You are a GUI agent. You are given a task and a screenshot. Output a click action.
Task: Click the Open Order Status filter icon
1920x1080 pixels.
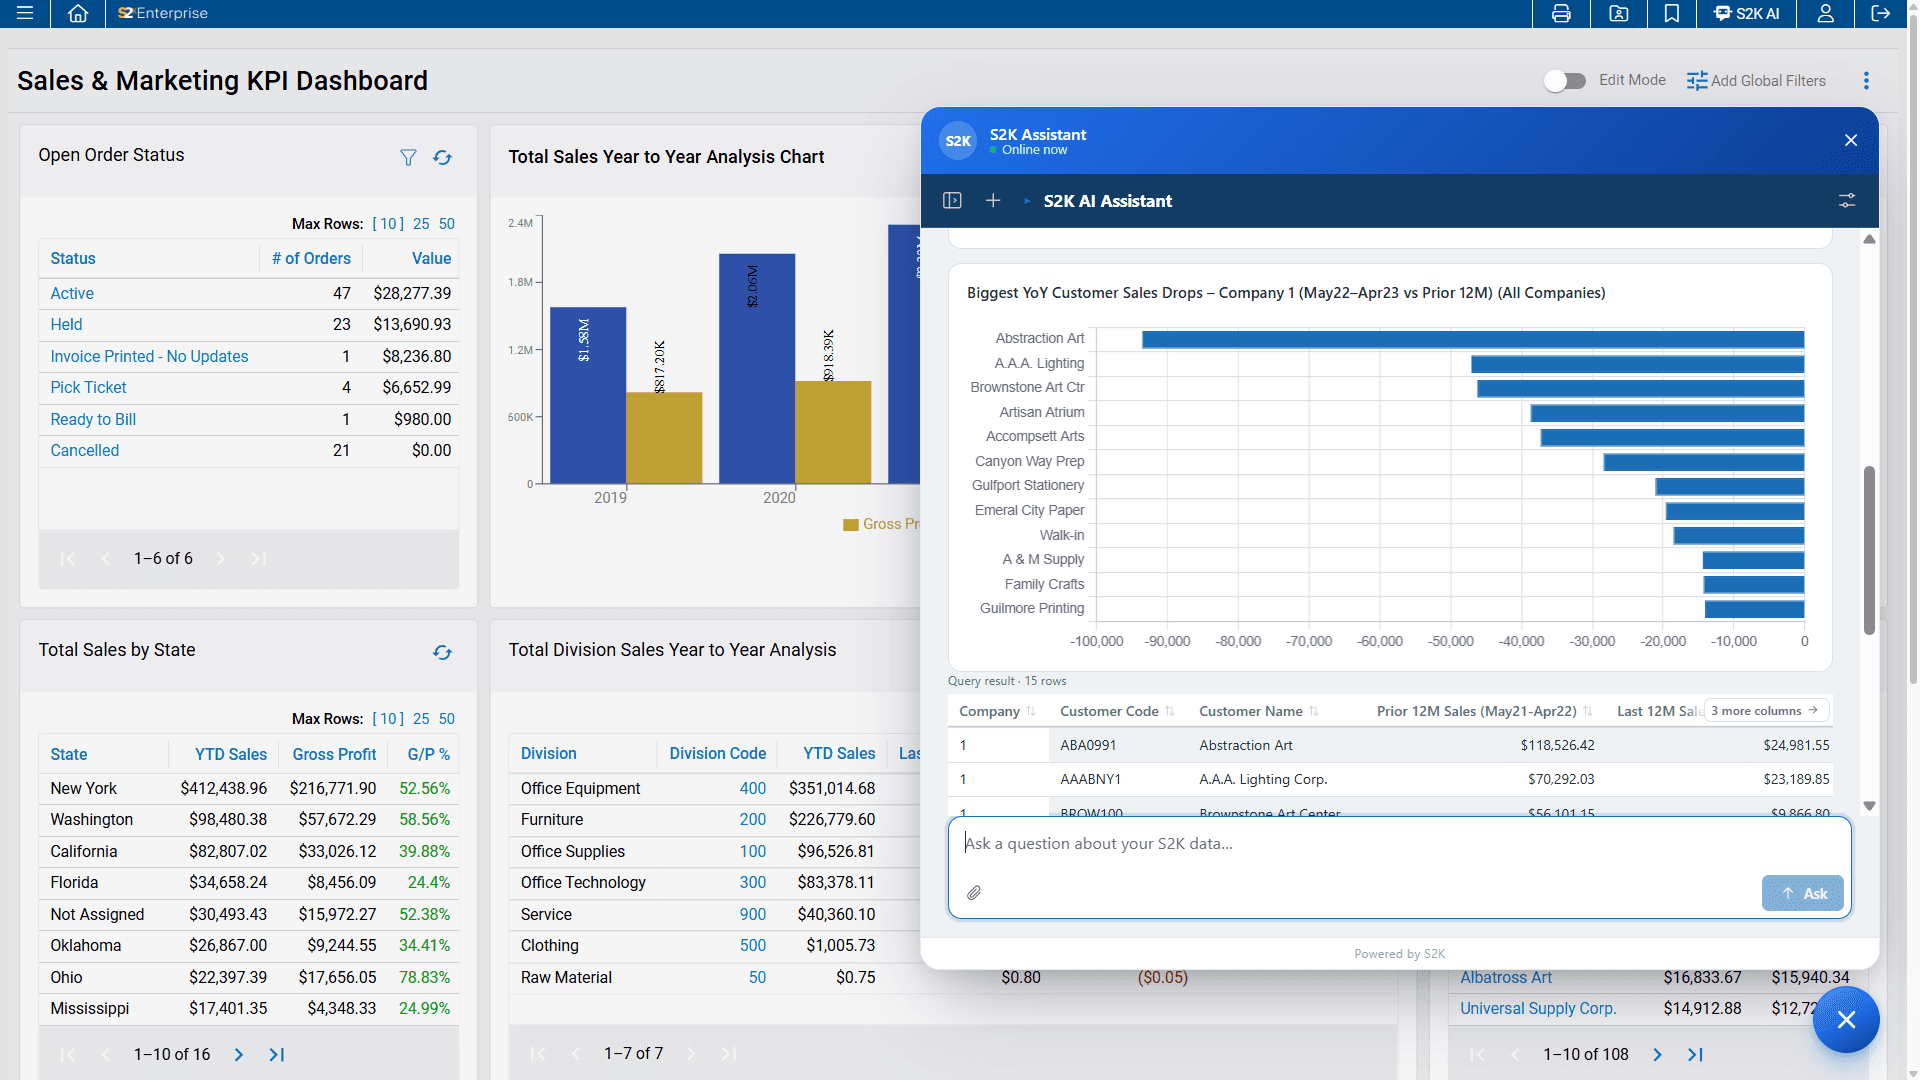408,158
